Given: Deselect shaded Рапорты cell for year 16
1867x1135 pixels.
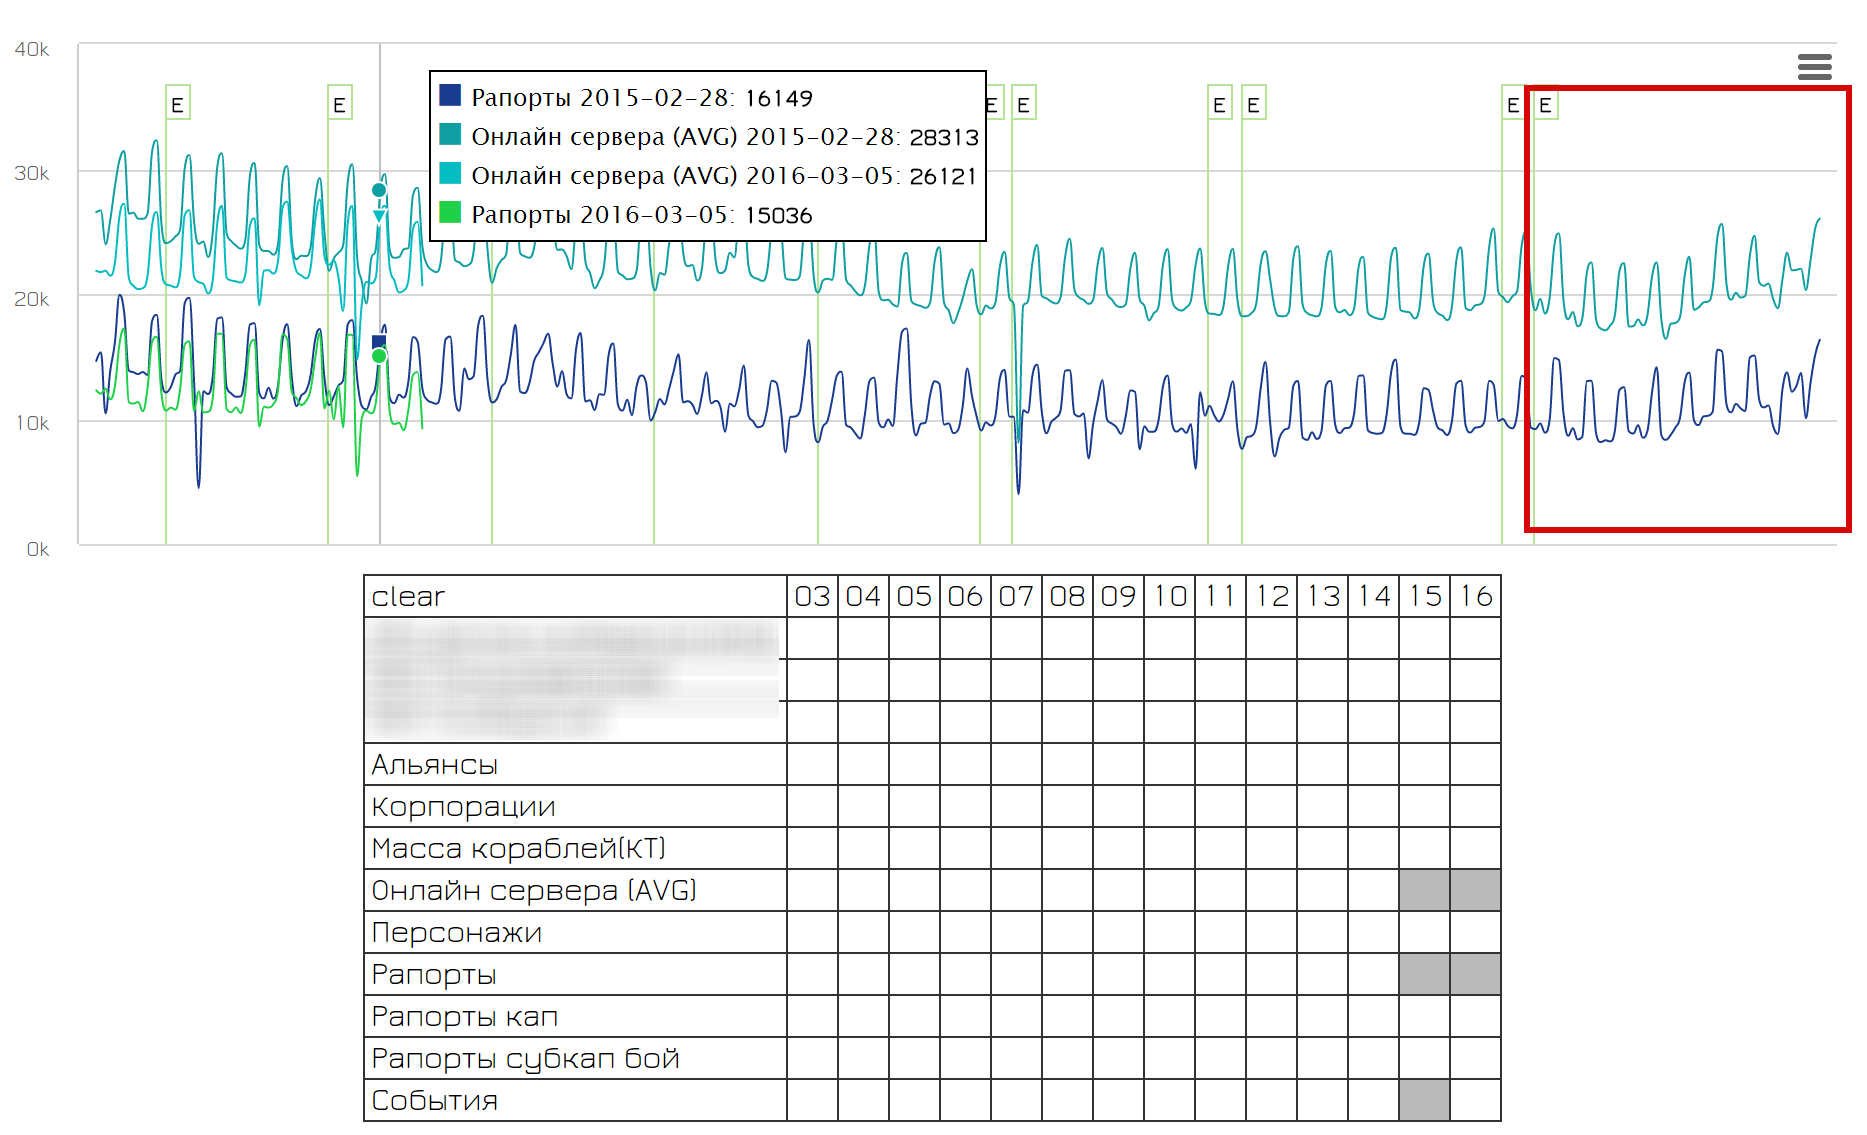Looking at the screenshot, I should (1476, 974).
